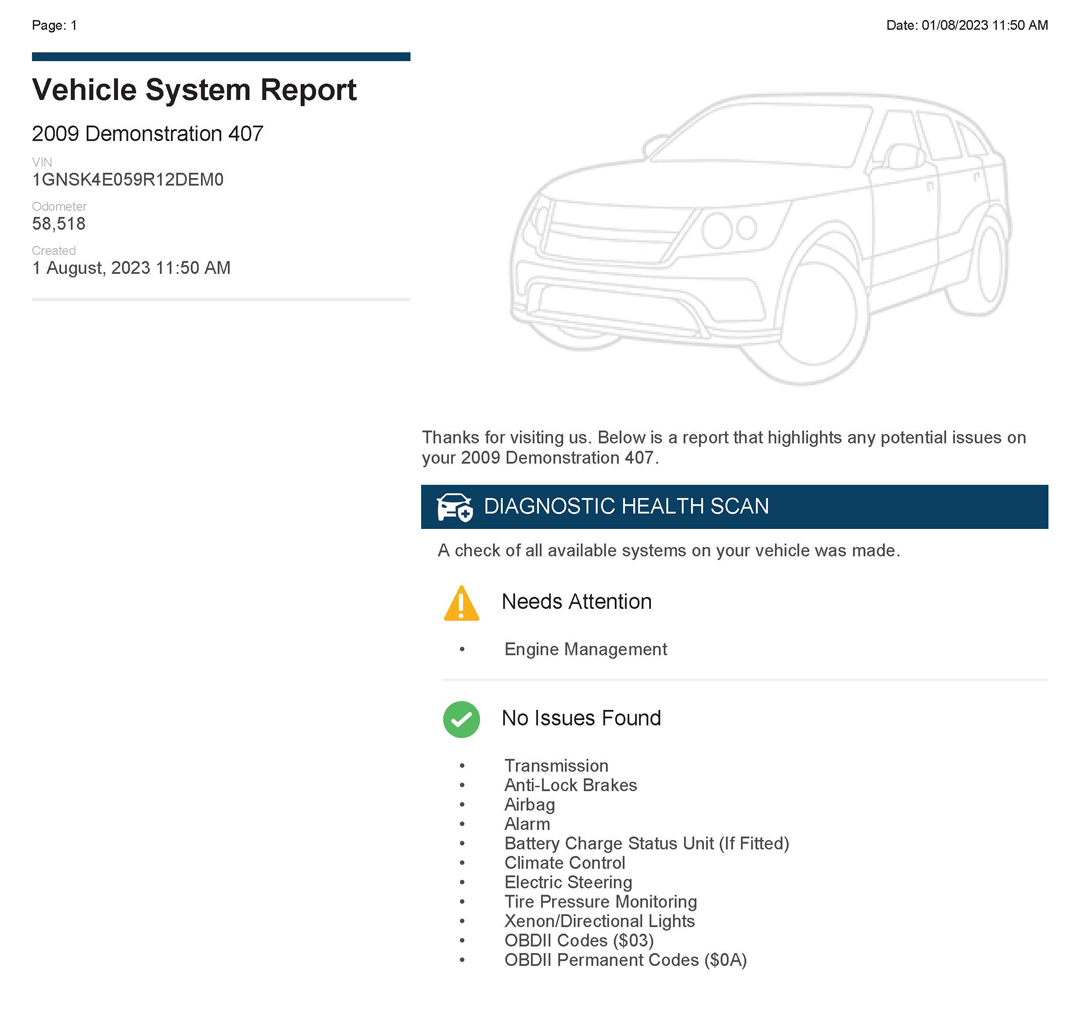Screen dimensions: 1080x1031
Task: Click the Needs Attention heading
Action: point(576,602)
